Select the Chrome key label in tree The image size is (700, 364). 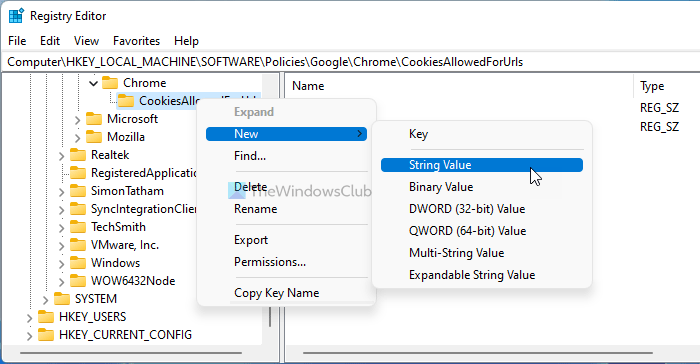click(x=144, y=83)
